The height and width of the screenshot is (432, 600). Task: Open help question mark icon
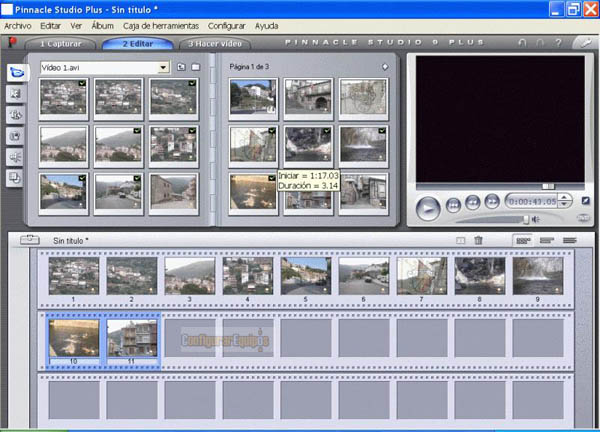tap(559, 43)
